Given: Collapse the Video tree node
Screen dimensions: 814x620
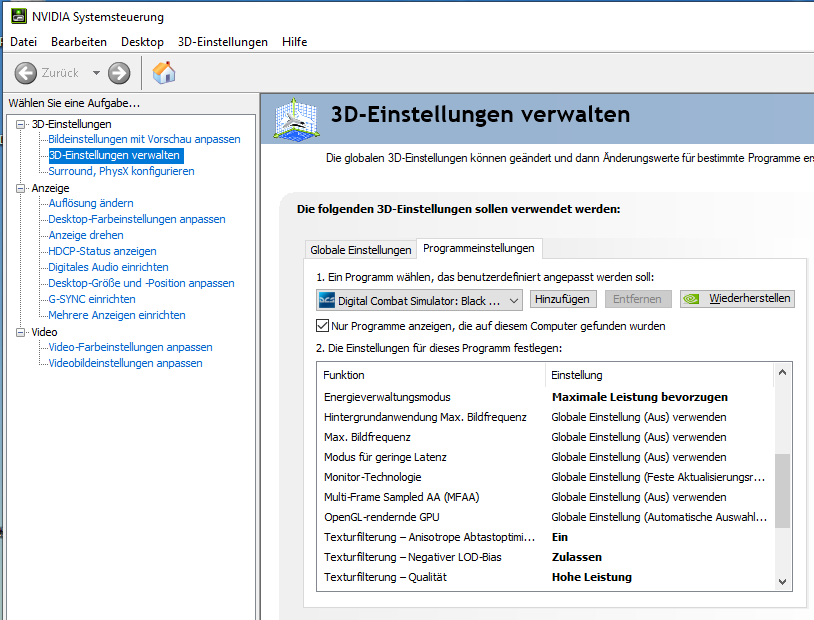Looking at the screenshot, I should (20, 332).
